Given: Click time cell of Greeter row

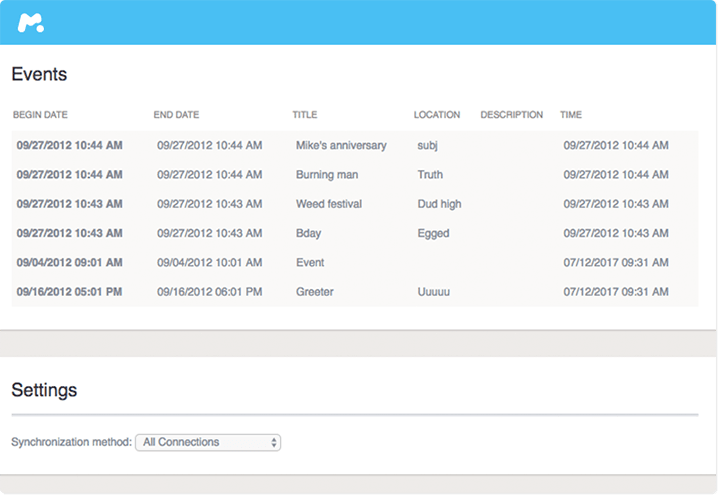Looking at the screenshot, I should pos(616,292).
